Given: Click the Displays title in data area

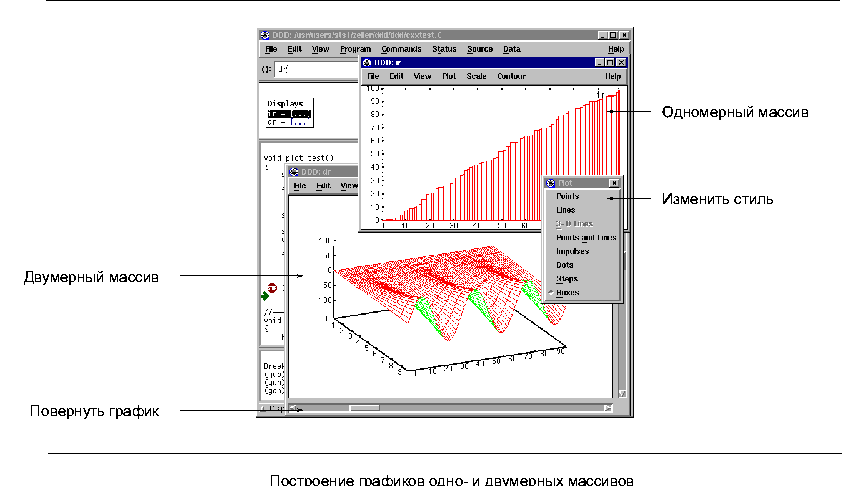Looking at the screenshot, I should click(x=286, y=104).
